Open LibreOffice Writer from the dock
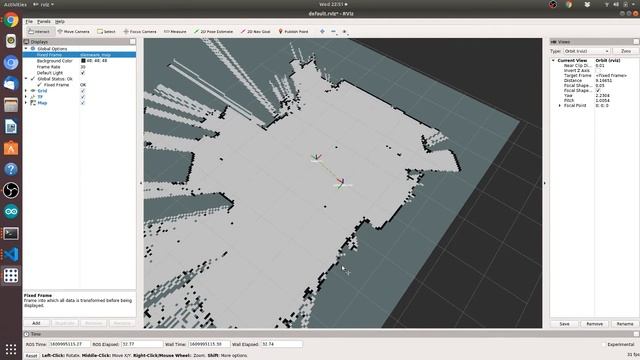 point(11,127)
